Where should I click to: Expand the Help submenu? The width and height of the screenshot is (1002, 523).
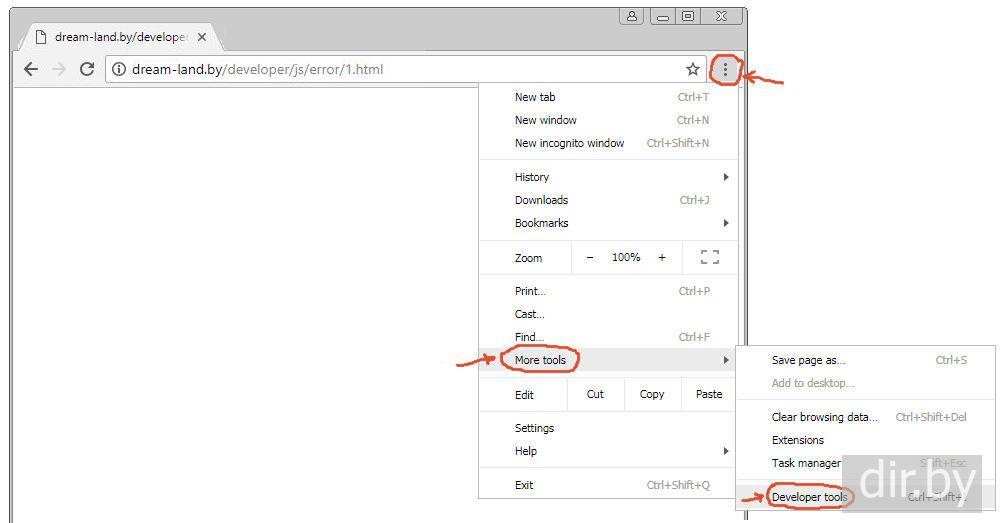pos(608,451)
